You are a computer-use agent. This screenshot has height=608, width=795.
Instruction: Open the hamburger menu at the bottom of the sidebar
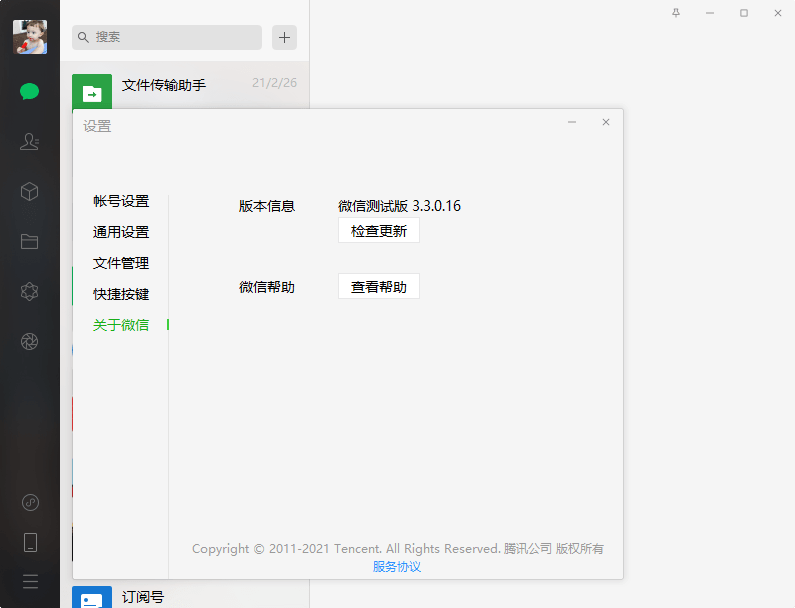click(30, 582)
